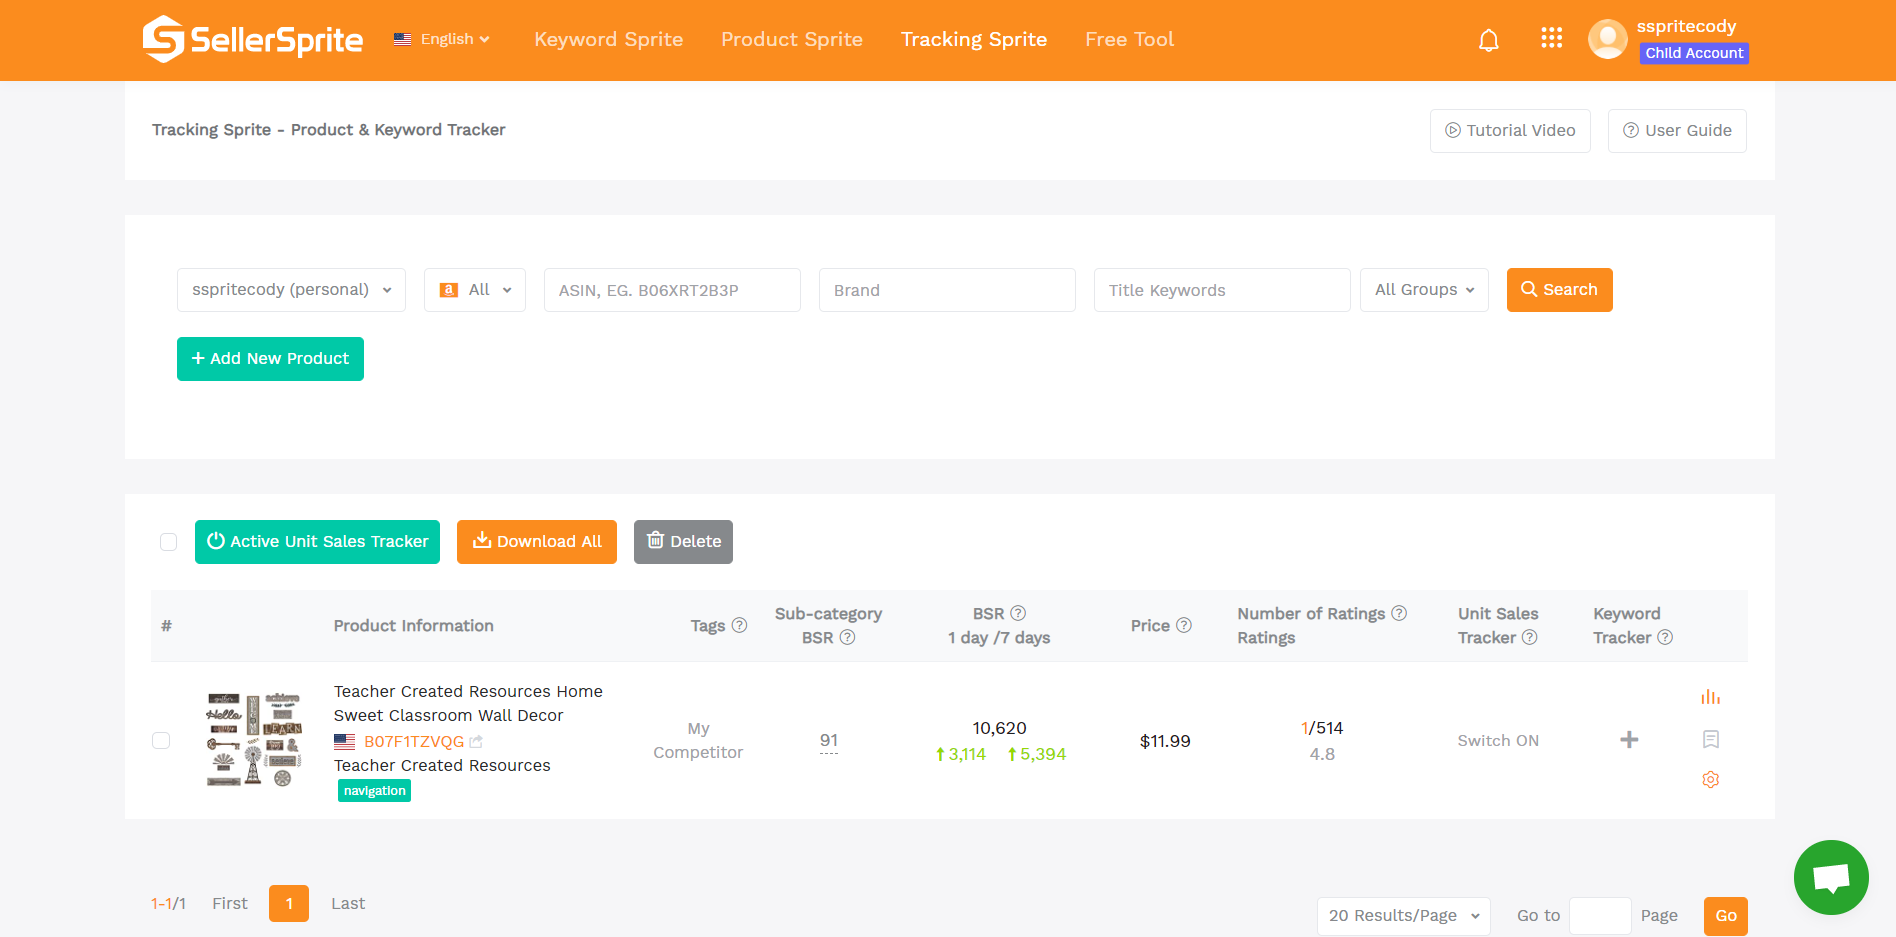Screen dimensions: 1896x937
Task: Tick the select-all checkbox above the table
Action: [168, 542]
